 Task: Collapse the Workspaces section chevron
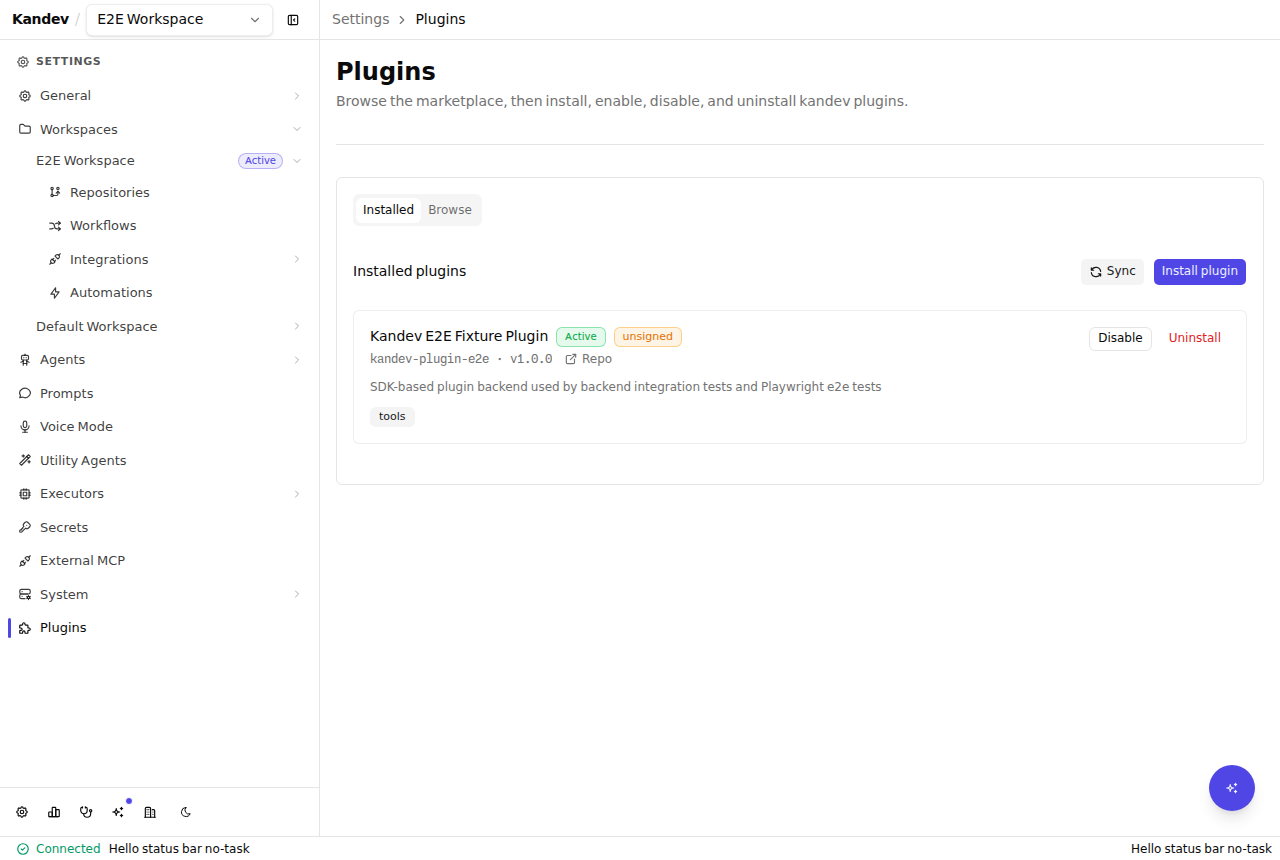297,129
